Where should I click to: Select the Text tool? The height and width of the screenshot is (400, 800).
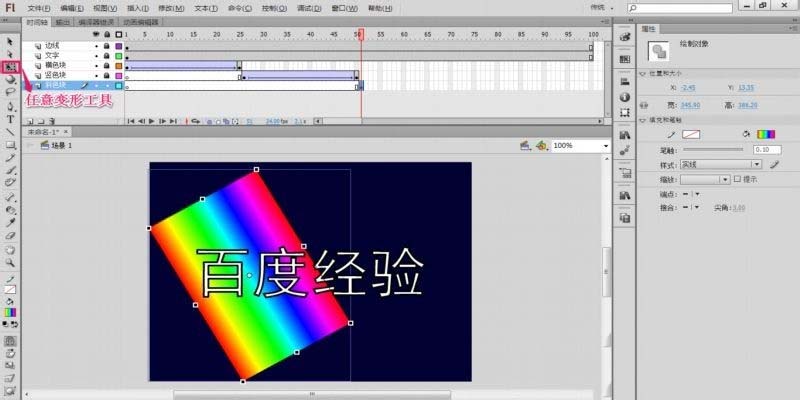click(x=10, y=119)
